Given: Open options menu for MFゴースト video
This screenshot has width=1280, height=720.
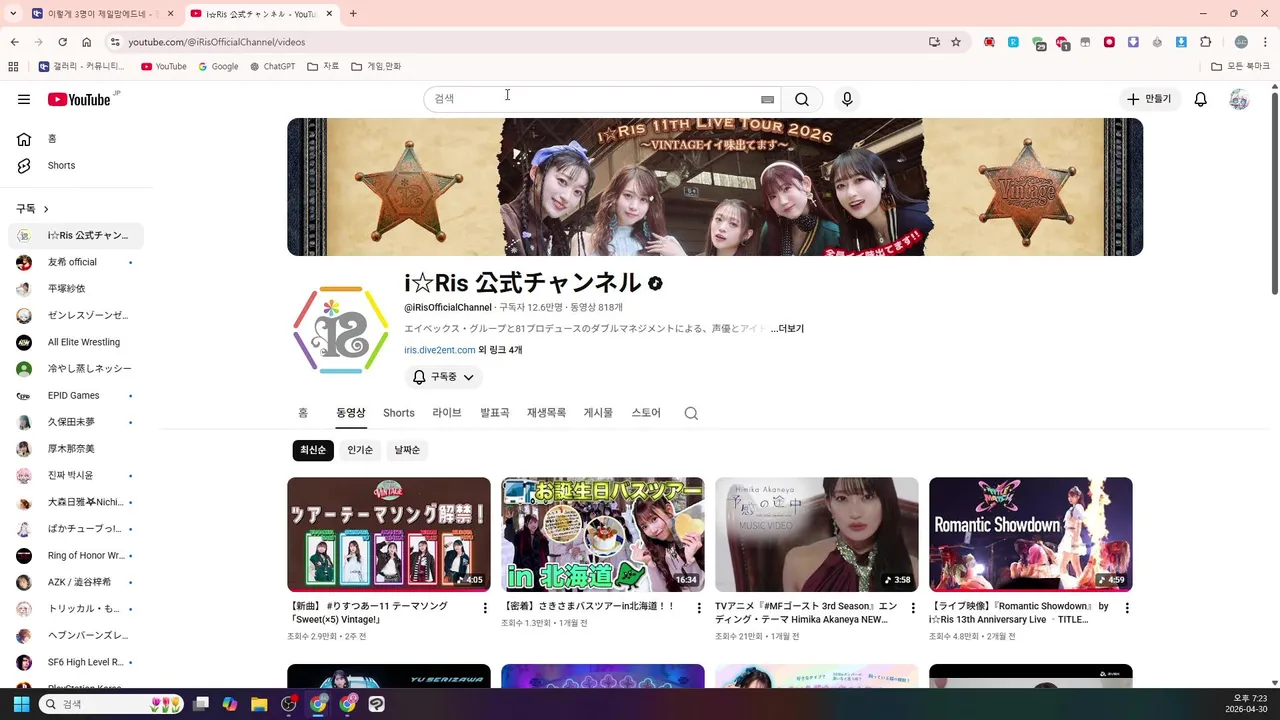Looking at the screenshot, I should tap(913, 608).
